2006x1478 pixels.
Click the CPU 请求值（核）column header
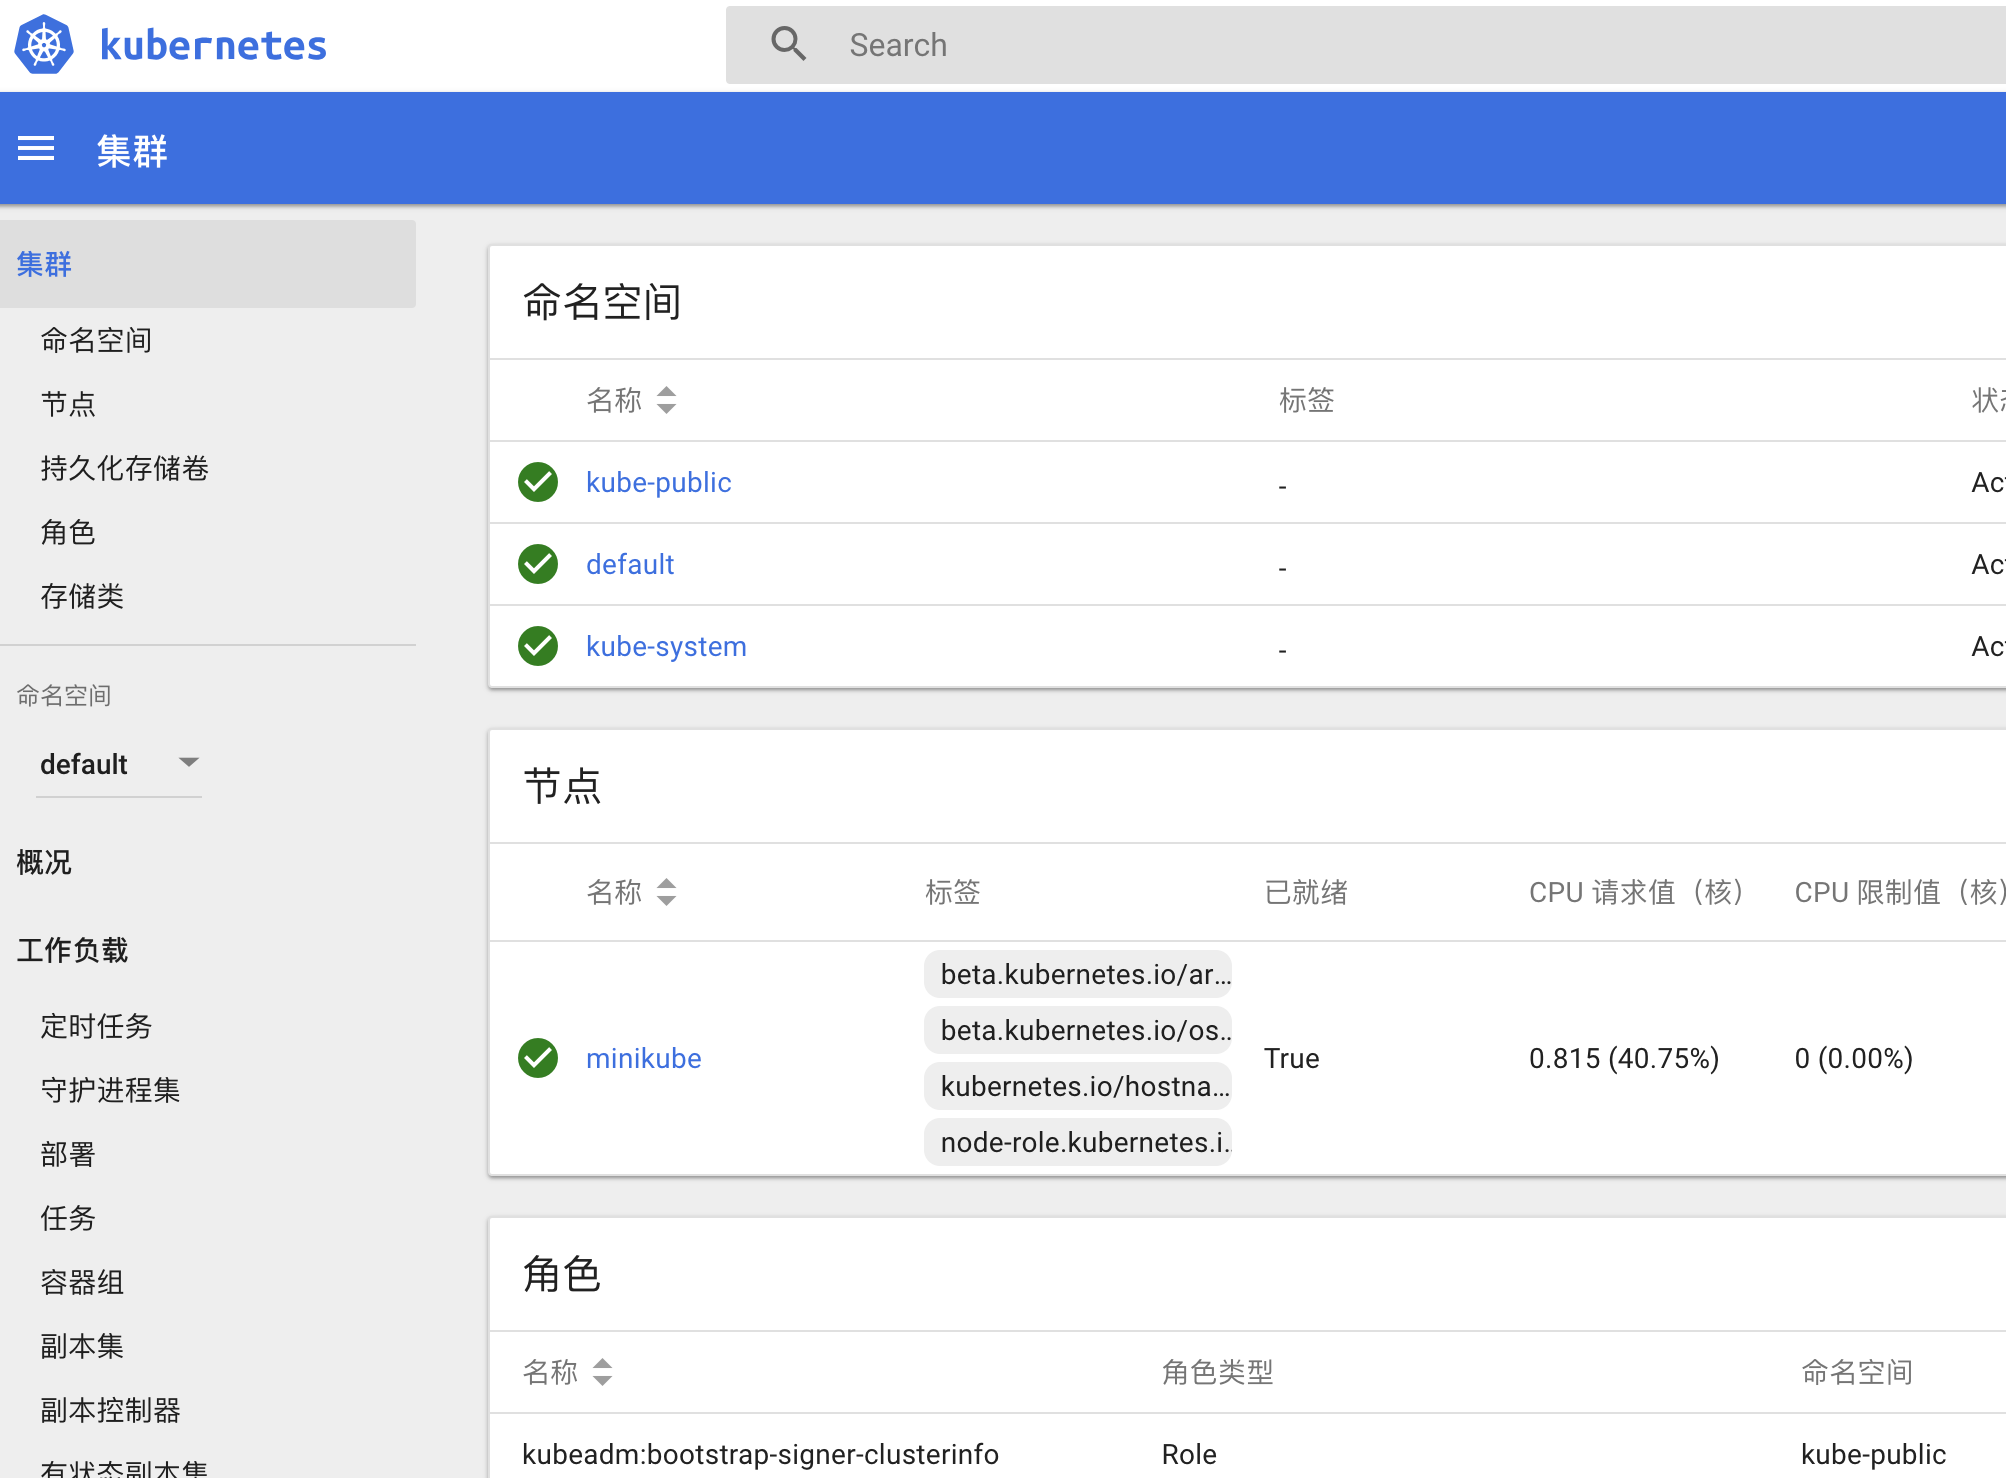coord(1637,892)
